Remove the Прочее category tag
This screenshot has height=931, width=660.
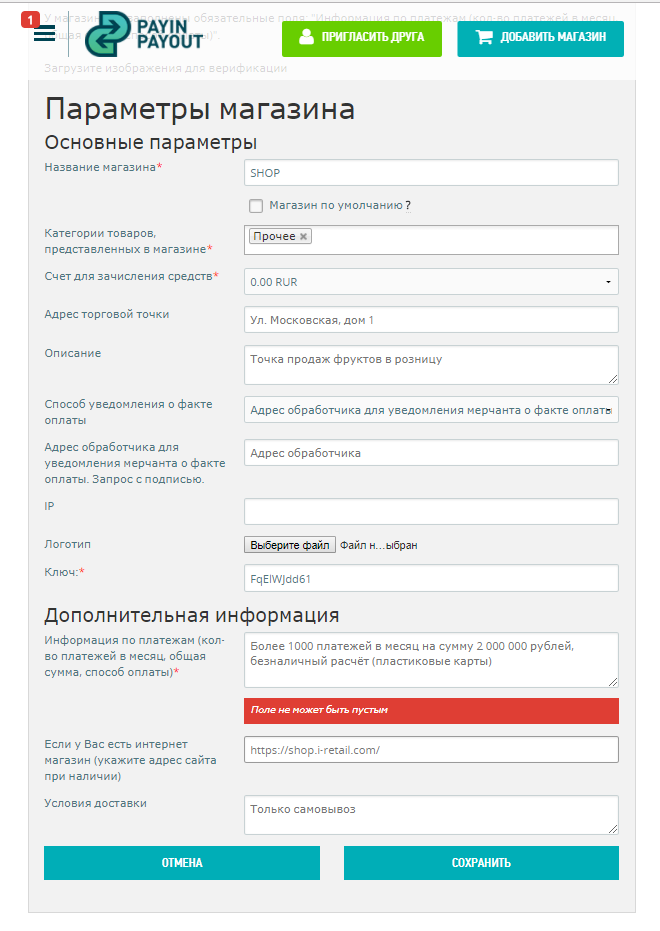click(304, 237)
